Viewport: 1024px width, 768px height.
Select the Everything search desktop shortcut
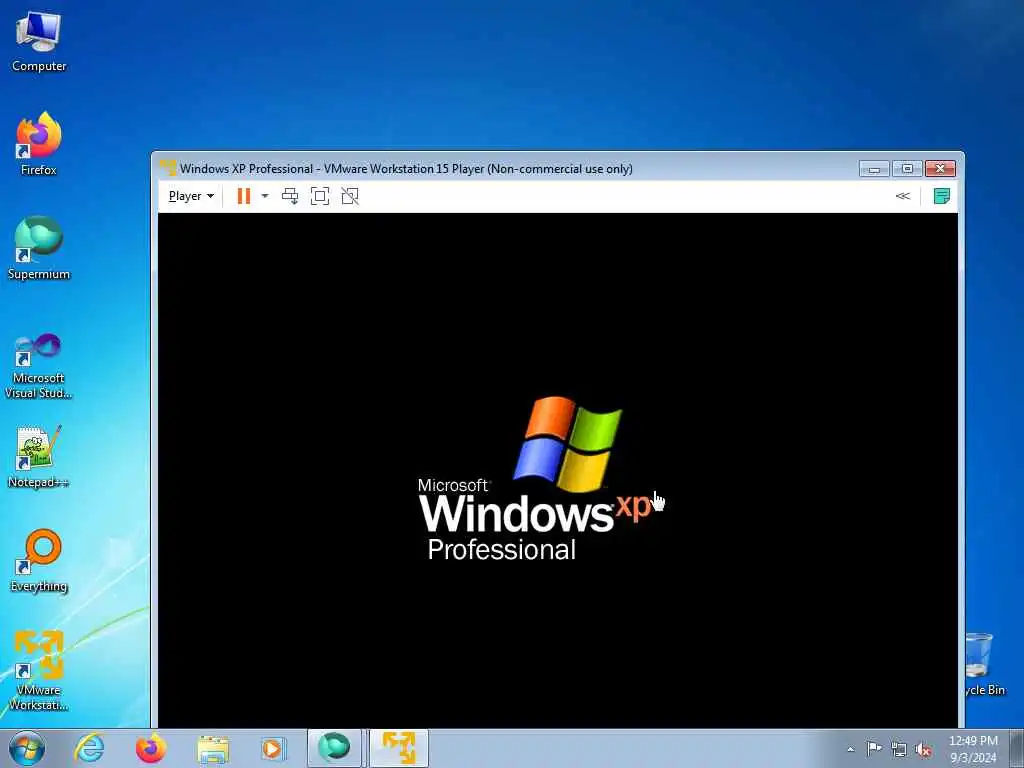point(39,560)
